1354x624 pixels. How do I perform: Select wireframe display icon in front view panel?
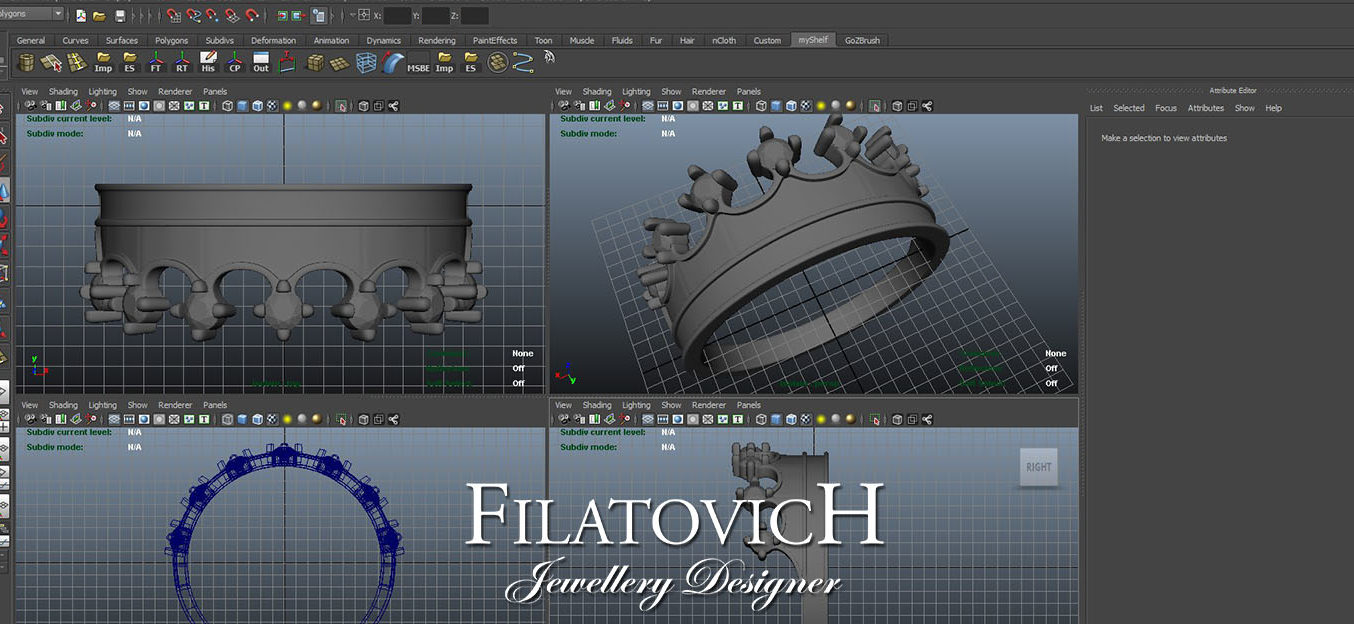pos(226,106)
